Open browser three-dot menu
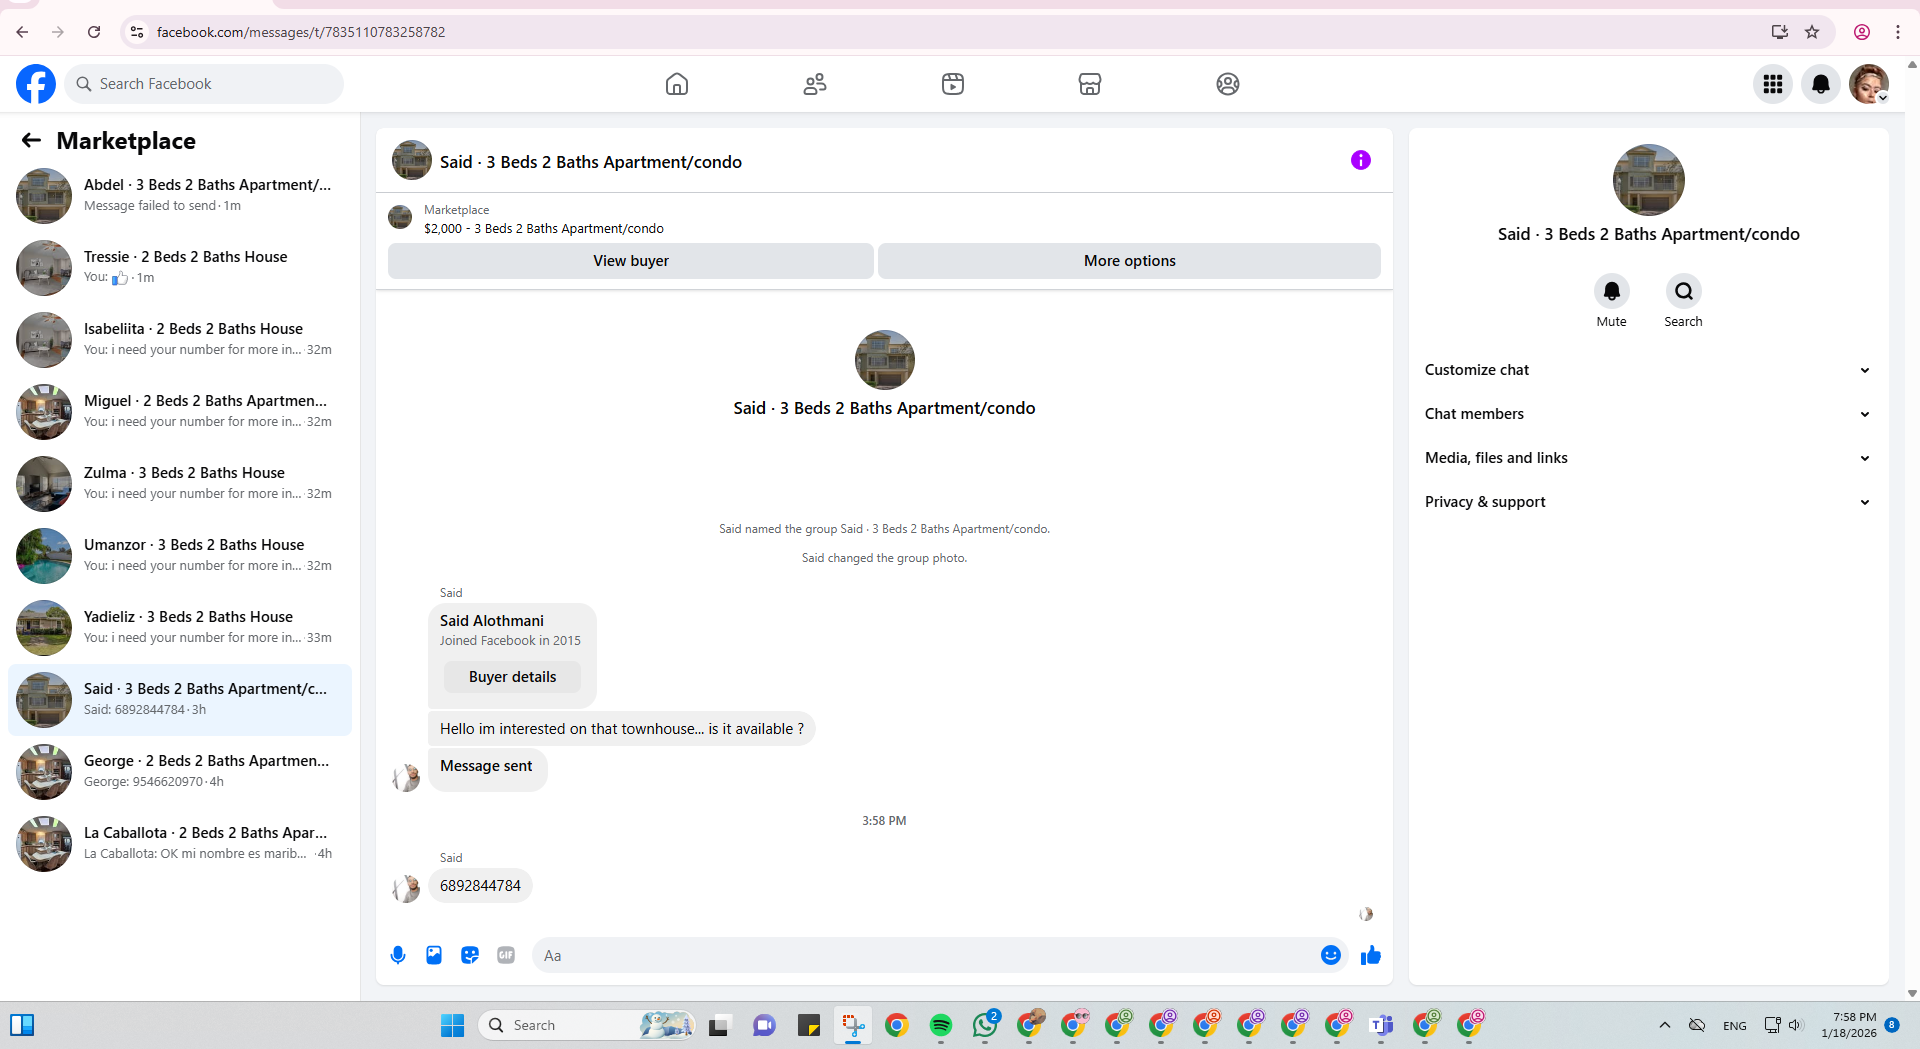Screen dimensions: 1920x1049 pyautogui.click(x=1897, y=32)
